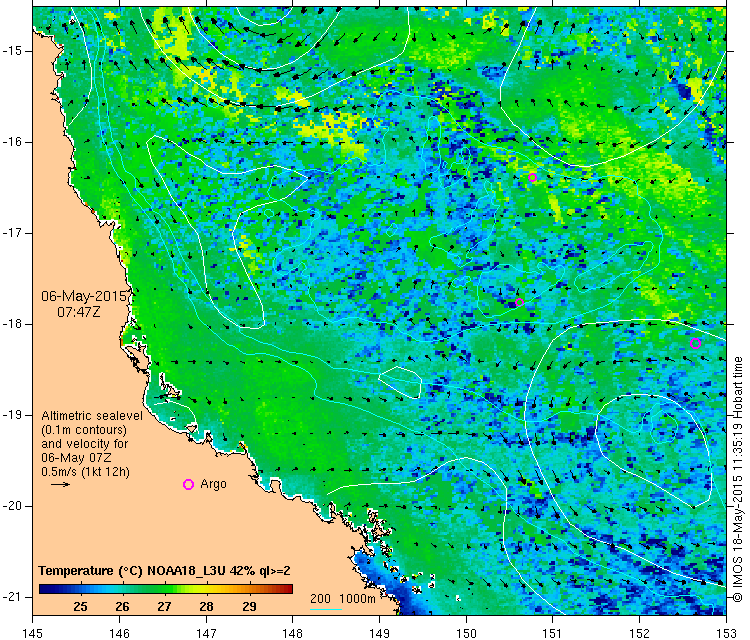Screen dimensions: 750x640
Task: Click the Argo float marker near 16.4S 150.8E
Action: (x=532, y=177)
